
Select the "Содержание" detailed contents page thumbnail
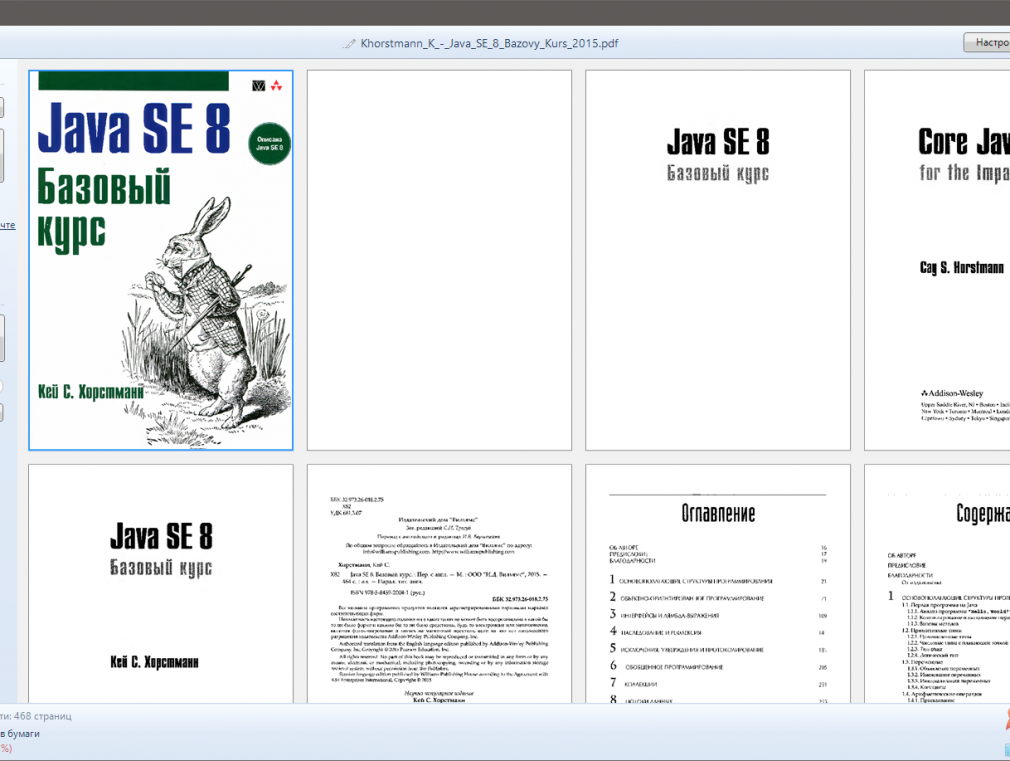click(x=937, y=584)
